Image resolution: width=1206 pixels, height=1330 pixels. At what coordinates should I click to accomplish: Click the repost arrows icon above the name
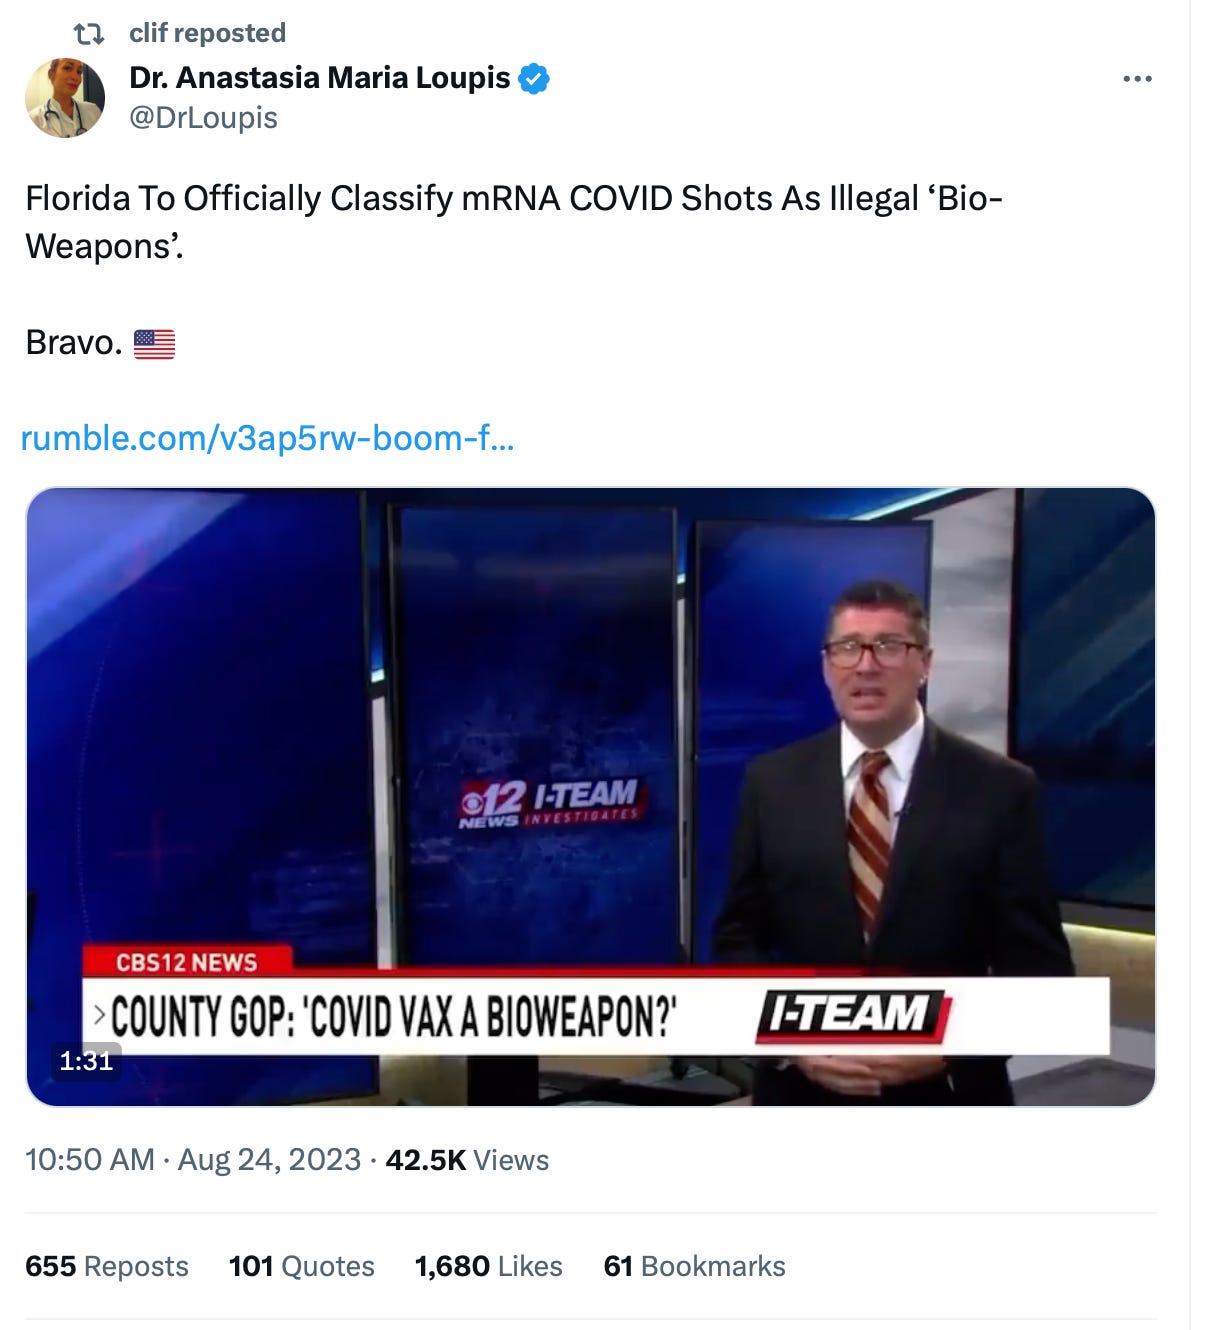(89, 34)
